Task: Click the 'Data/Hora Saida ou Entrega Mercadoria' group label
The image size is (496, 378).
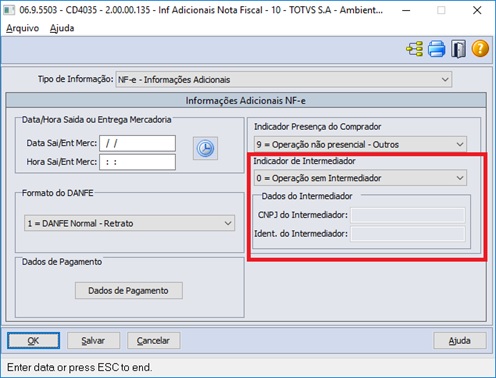Action: (96, 120)
